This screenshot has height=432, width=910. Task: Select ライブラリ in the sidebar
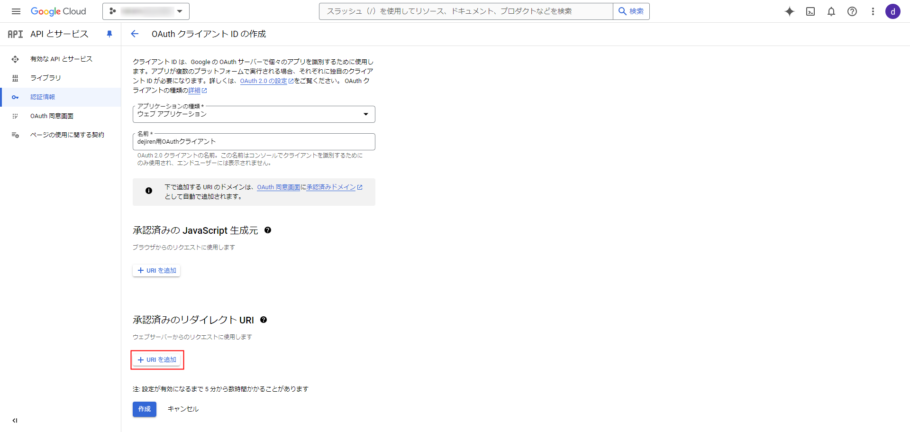point(44,77)
